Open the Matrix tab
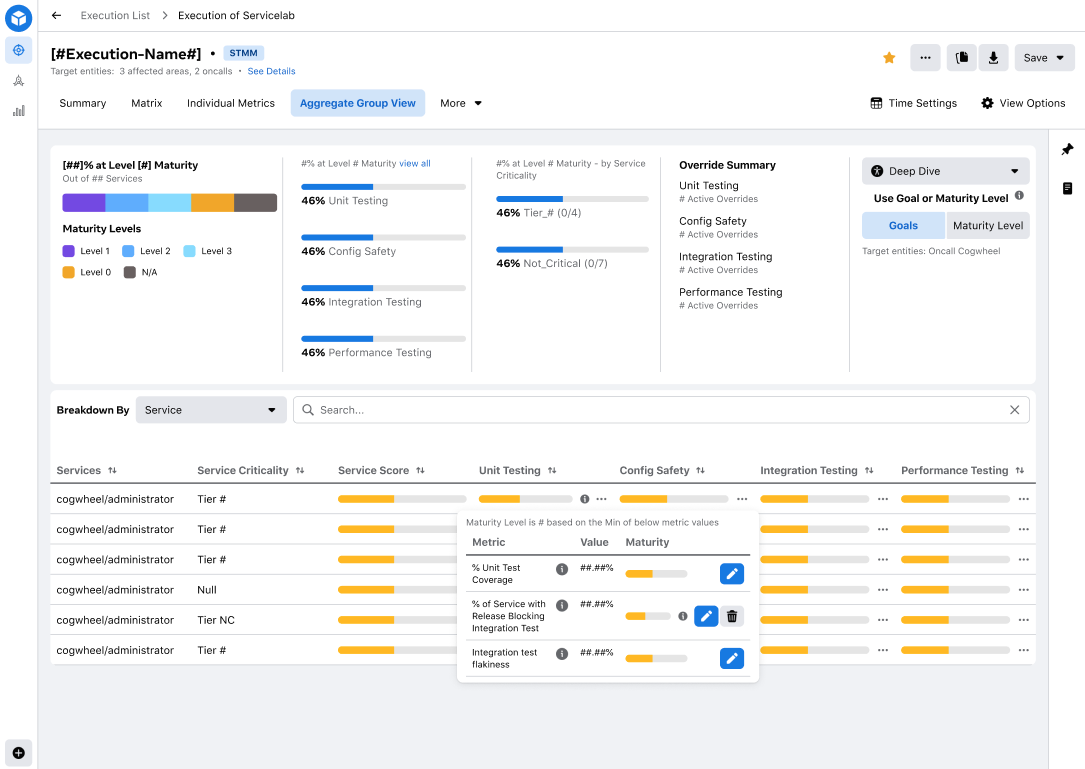The width and height of the screenshot is (1085, 769). tap(147, 103)
